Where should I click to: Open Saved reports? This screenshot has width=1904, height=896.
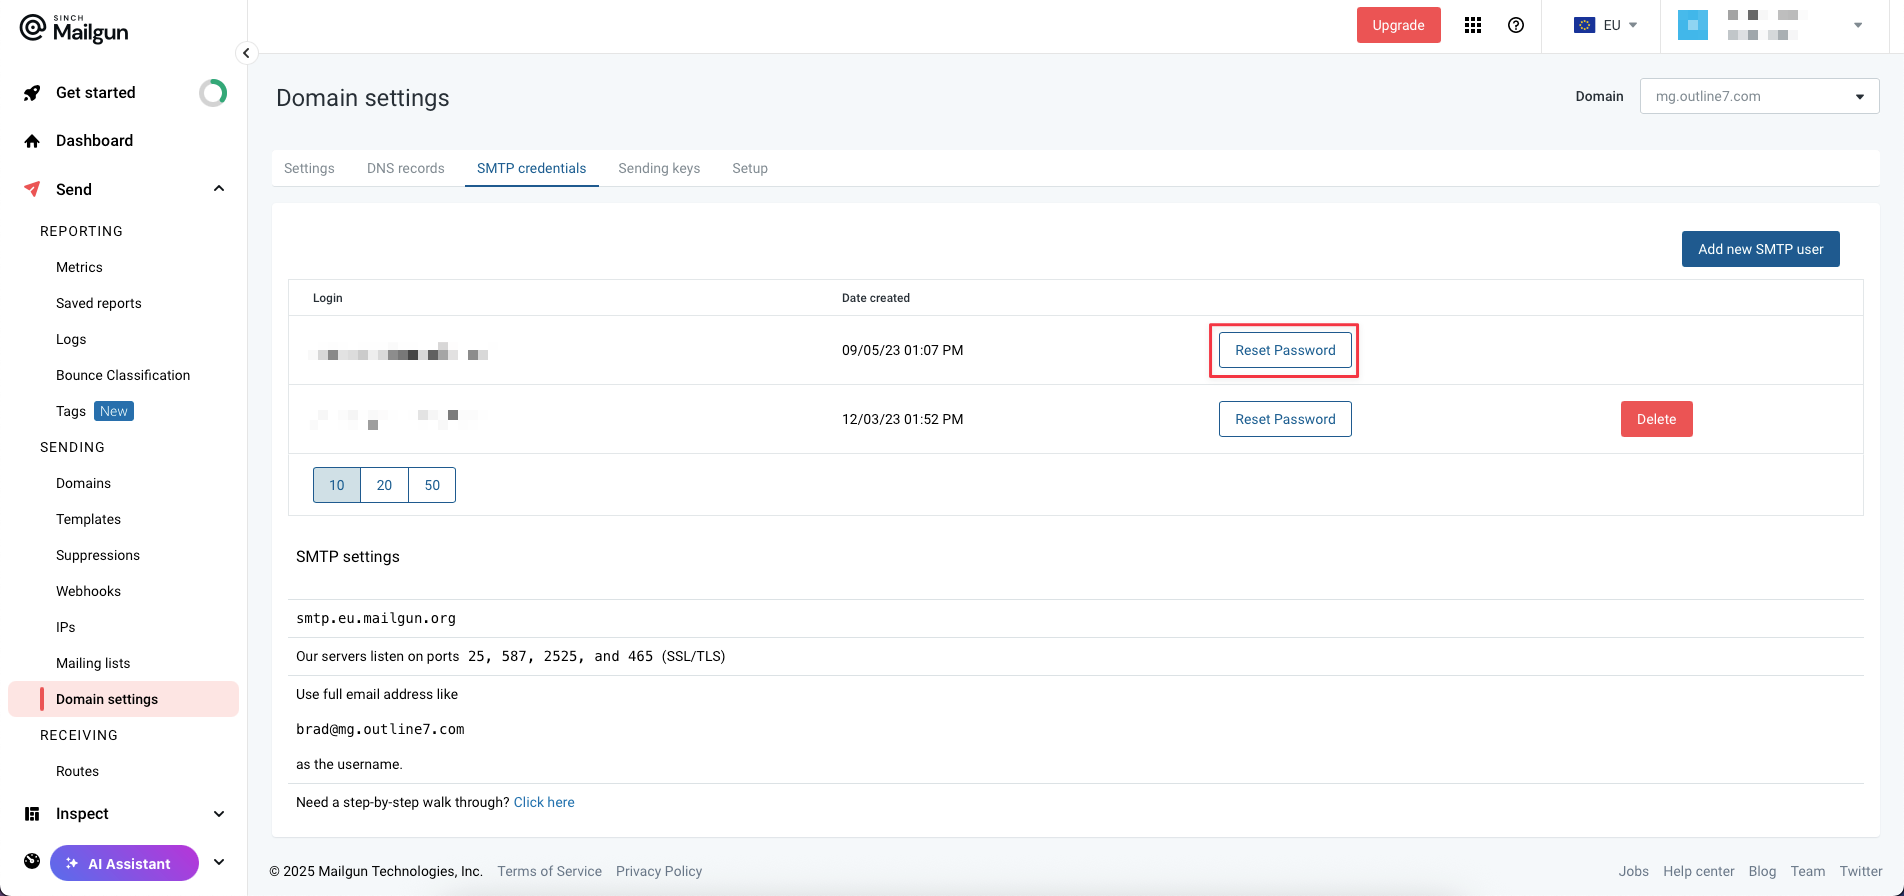click(x=99, y=303)
